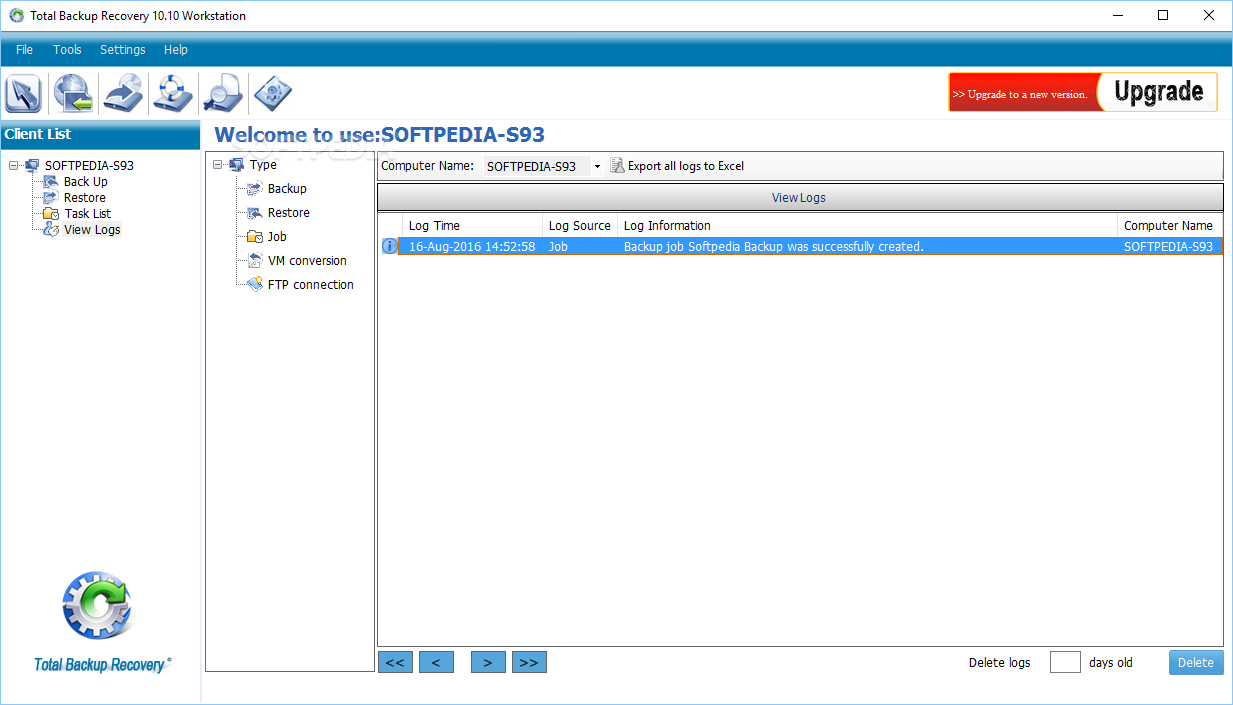Filter logs by Restore label in Type tree
The width and height of the screenshot is (1233, 705).
click(x=289, y=213)
